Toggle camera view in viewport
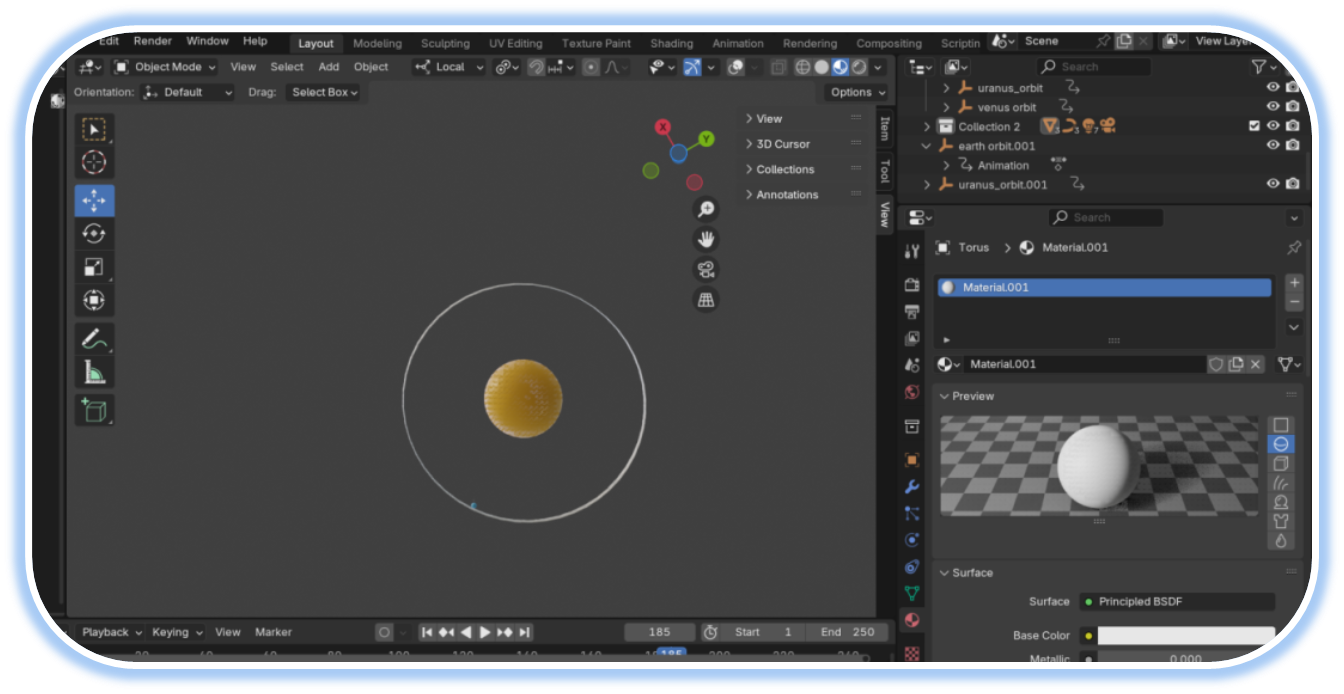The width and height of the screenshot is (1344, 694). (706, 270)
